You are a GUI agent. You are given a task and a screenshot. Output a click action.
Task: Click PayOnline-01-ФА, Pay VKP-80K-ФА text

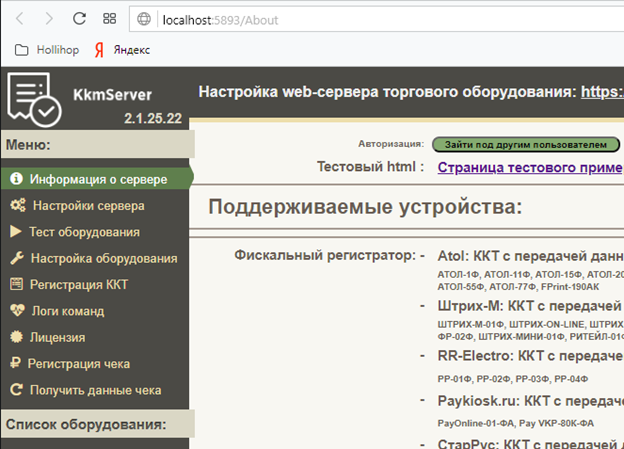pyautogui.click(x=516, y=424)
